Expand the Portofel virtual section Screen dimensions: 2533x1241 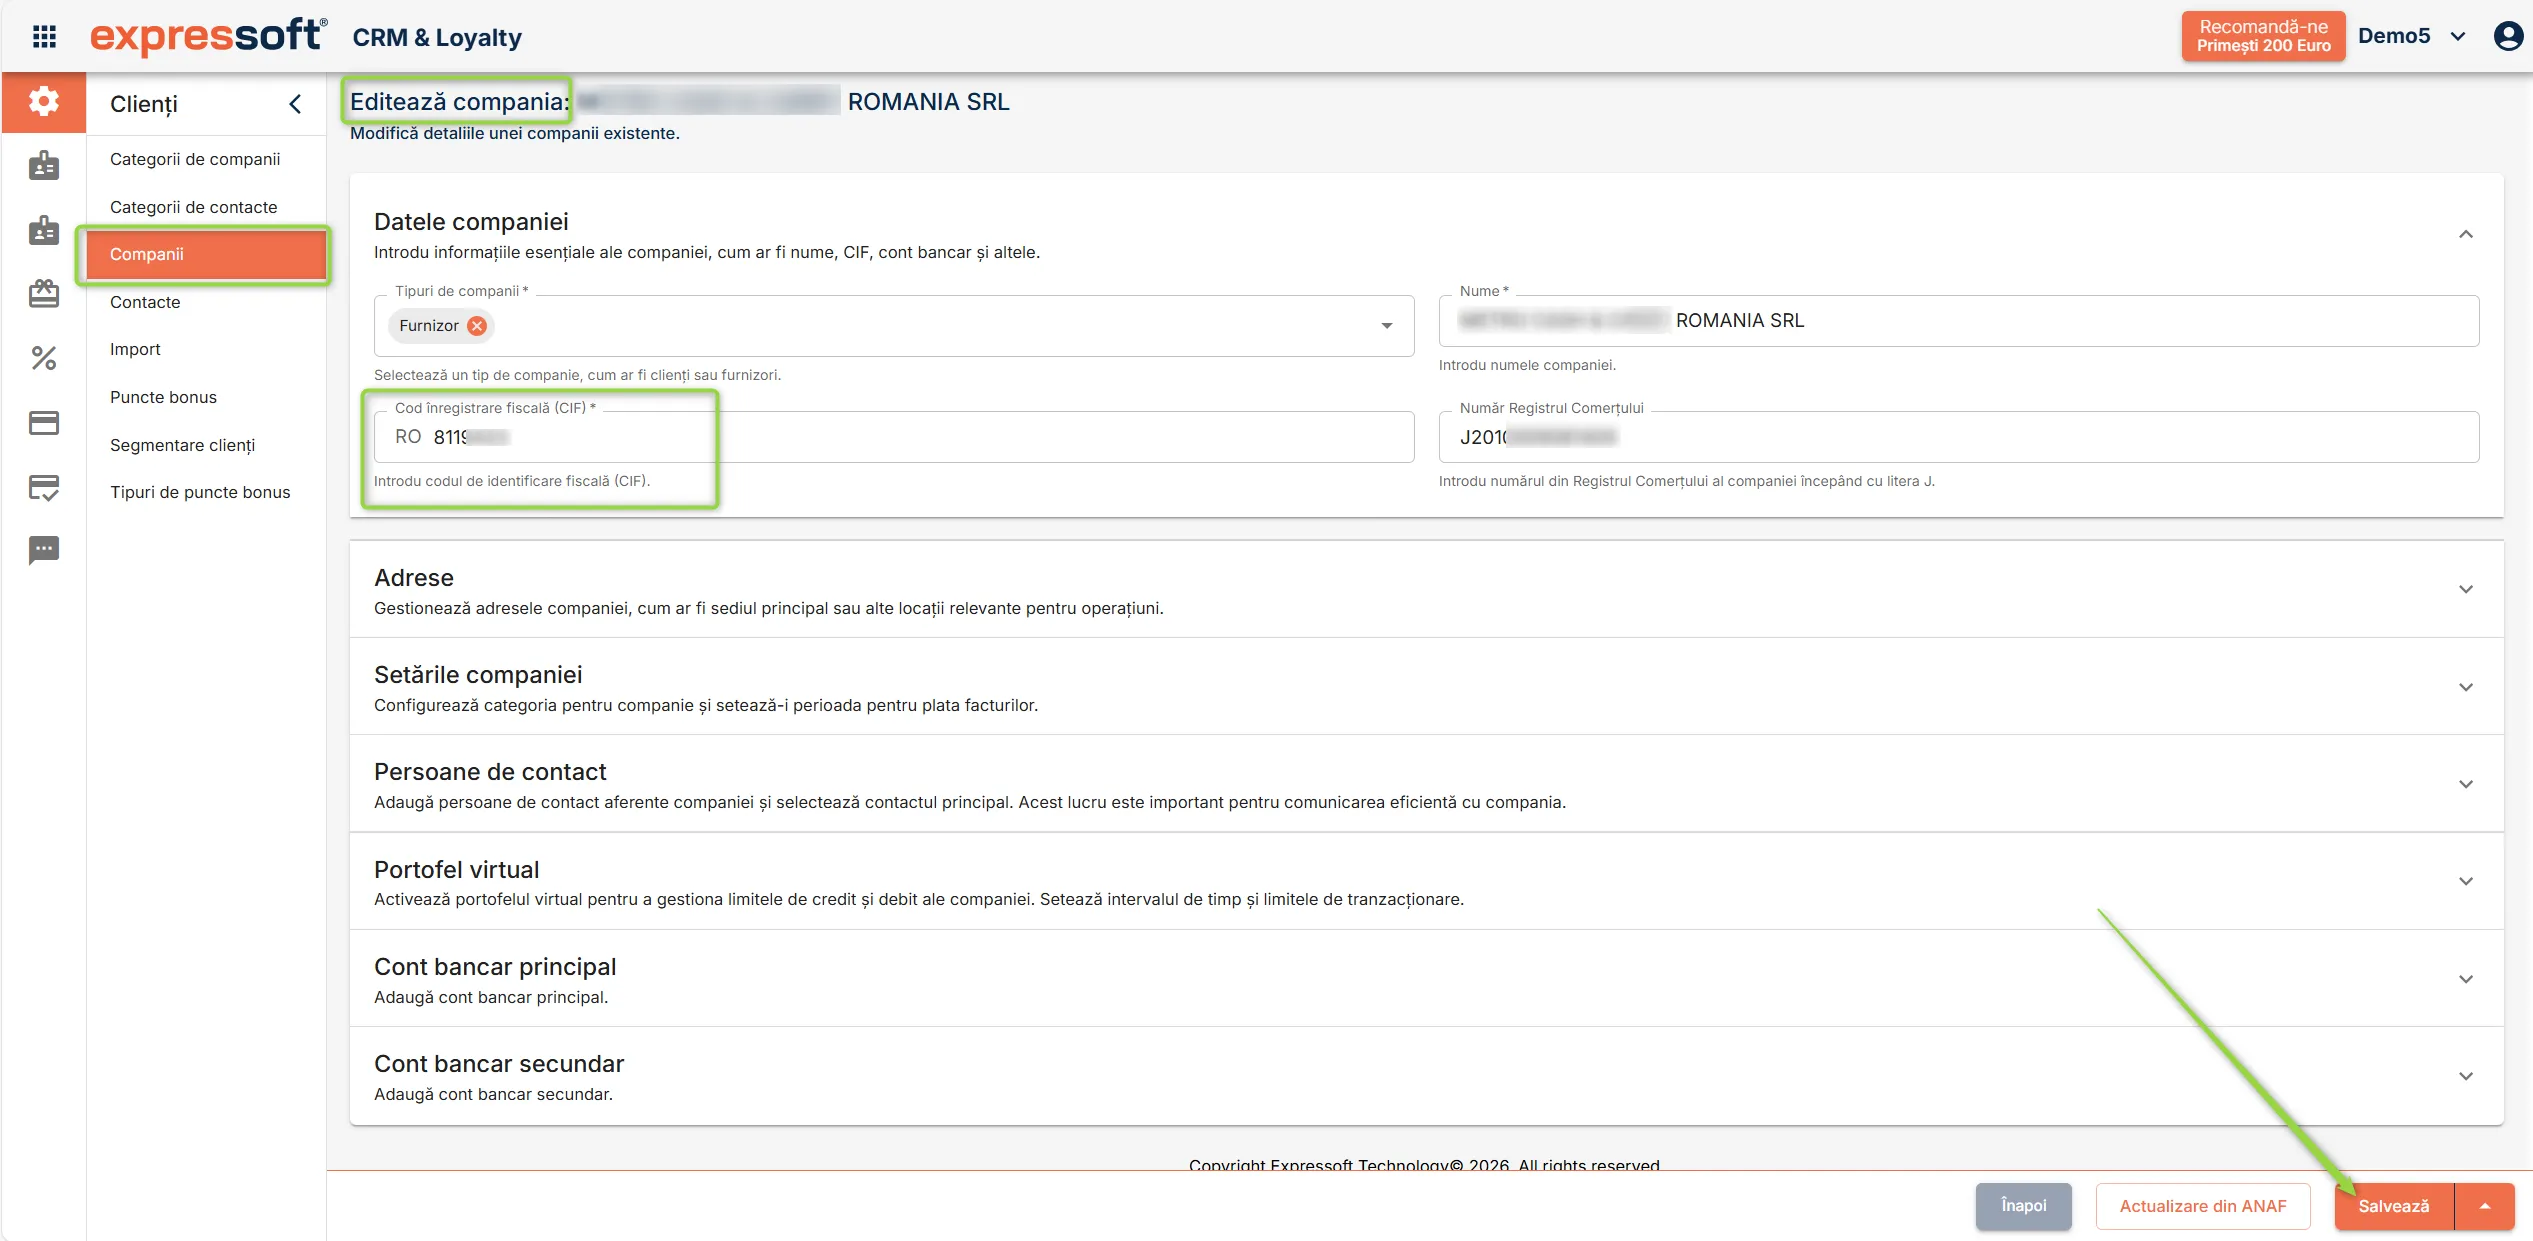tap(2466, 881)
